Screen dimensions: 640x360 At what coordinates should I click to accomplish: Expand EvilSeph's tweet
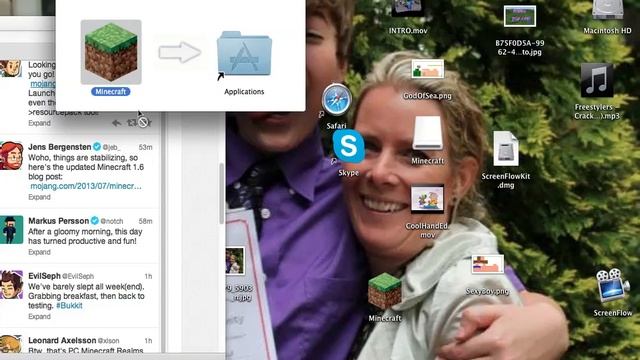tap(39, 316)
